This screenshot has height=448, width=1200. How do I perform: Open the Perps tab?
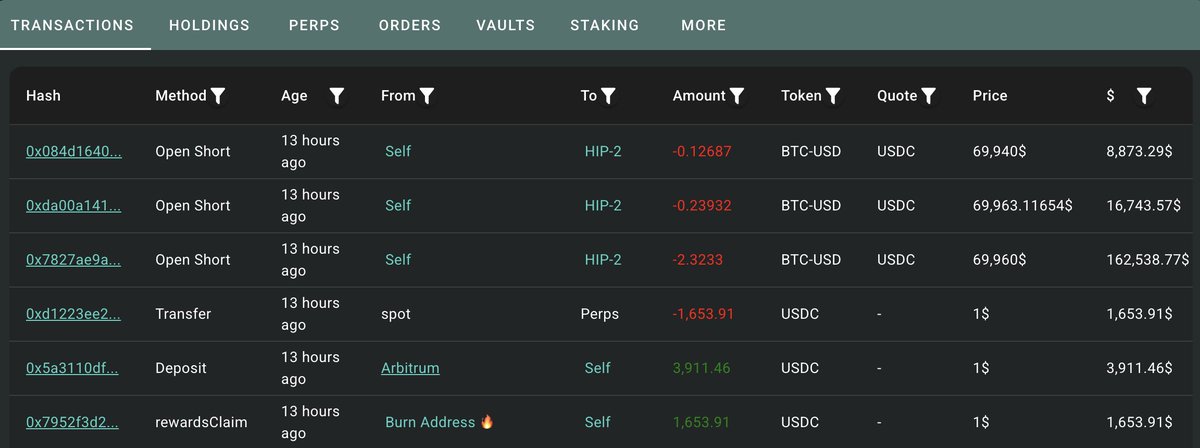click(x=314, y=25)
